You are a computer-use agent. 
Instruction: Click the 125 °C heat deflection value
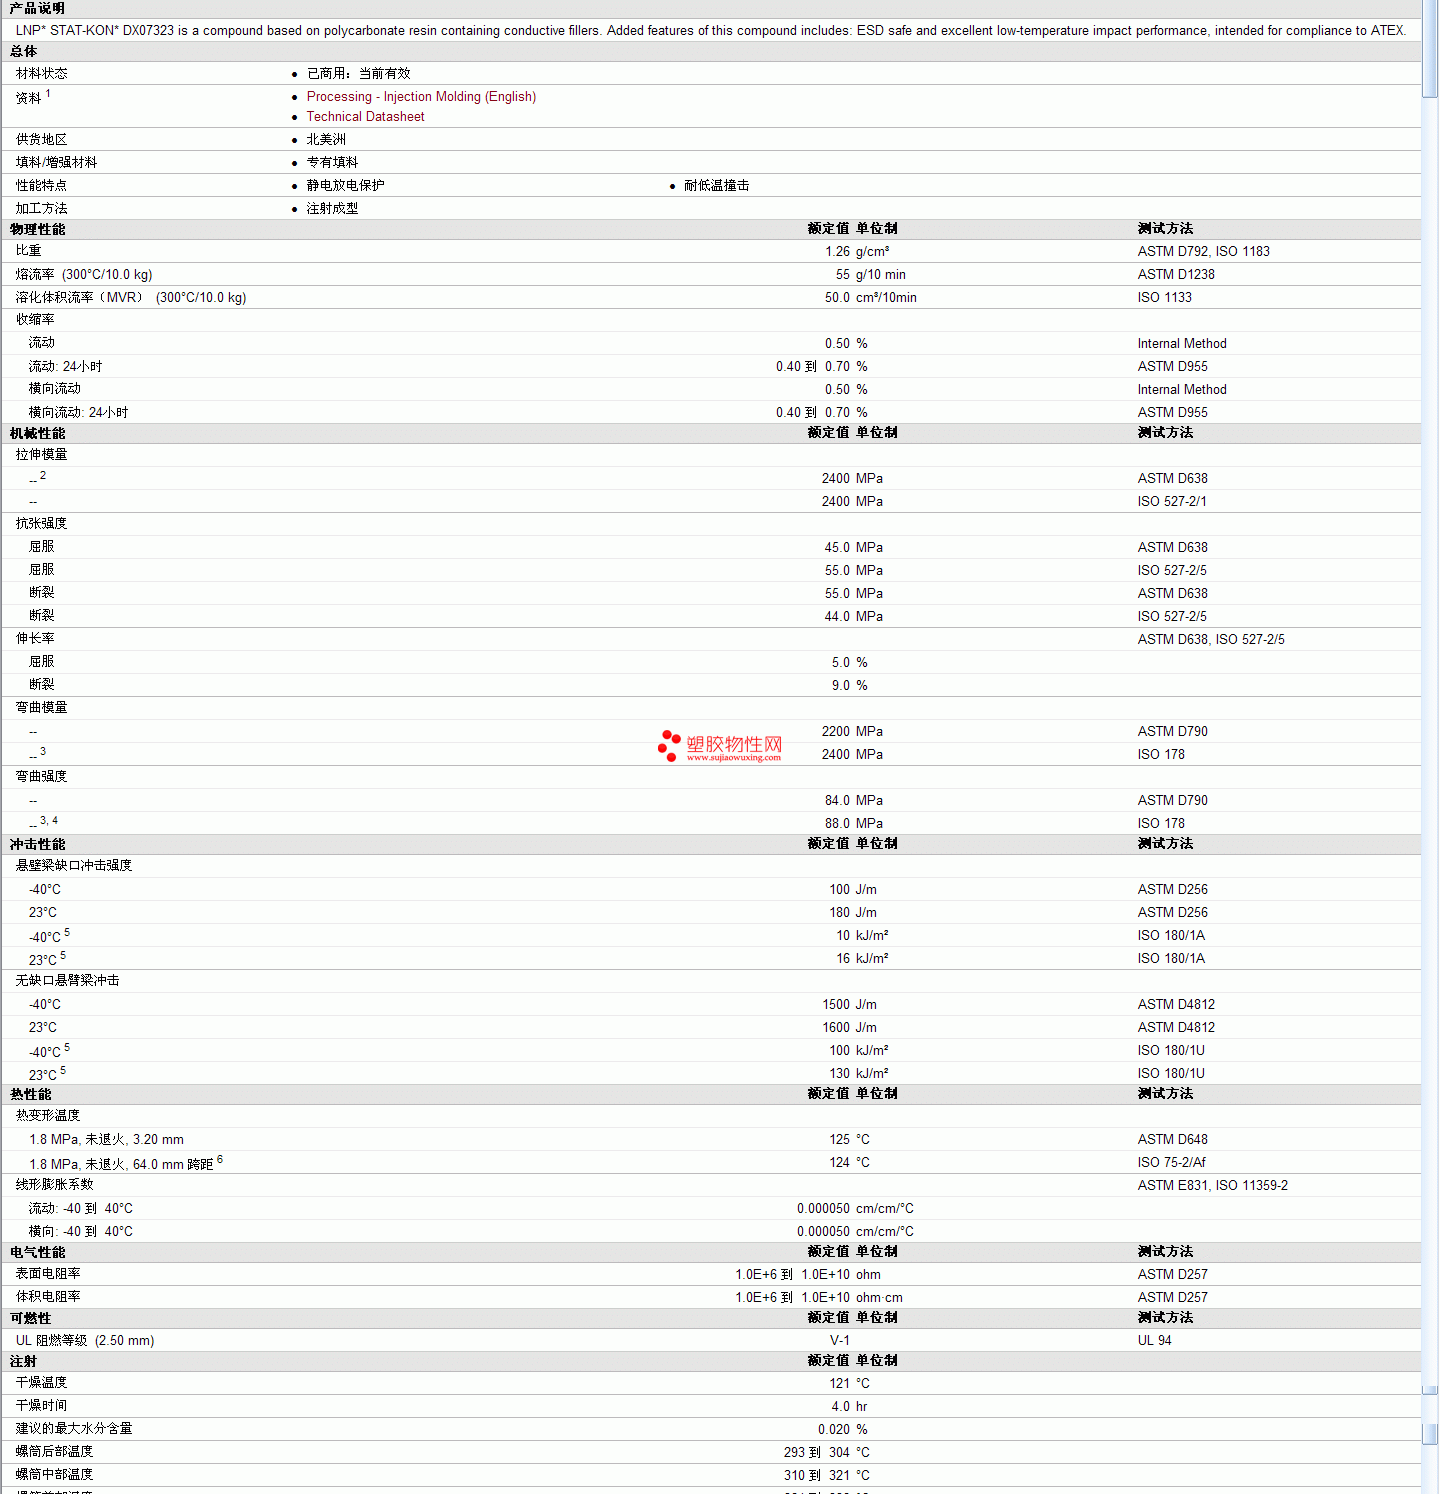click(849, 1140)
